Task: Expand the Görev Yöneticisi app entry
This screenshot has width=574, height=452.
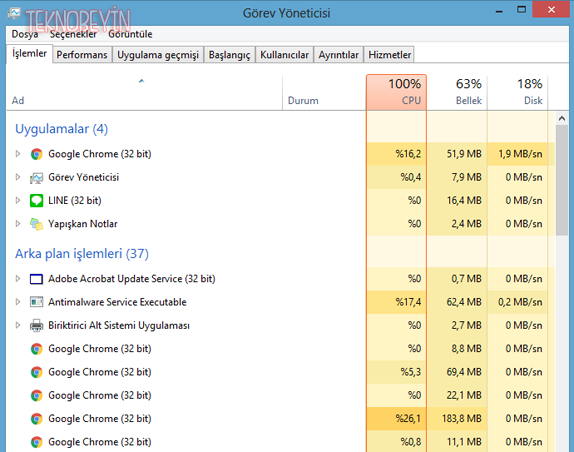Action: (x=18, y=177)
